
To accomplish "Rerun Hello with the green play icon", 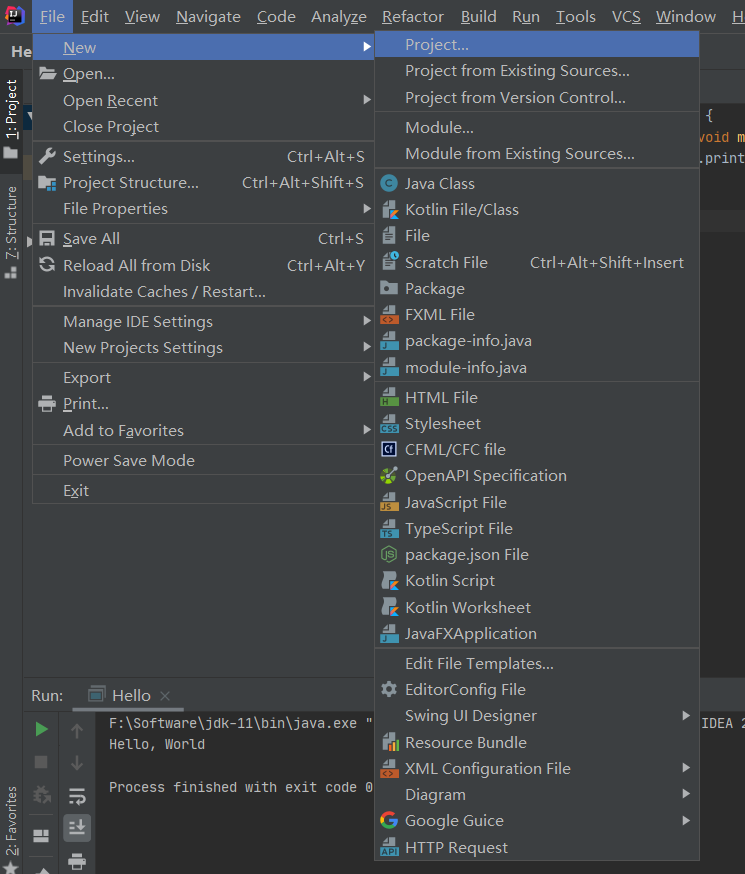I will (x=41, y=729).
